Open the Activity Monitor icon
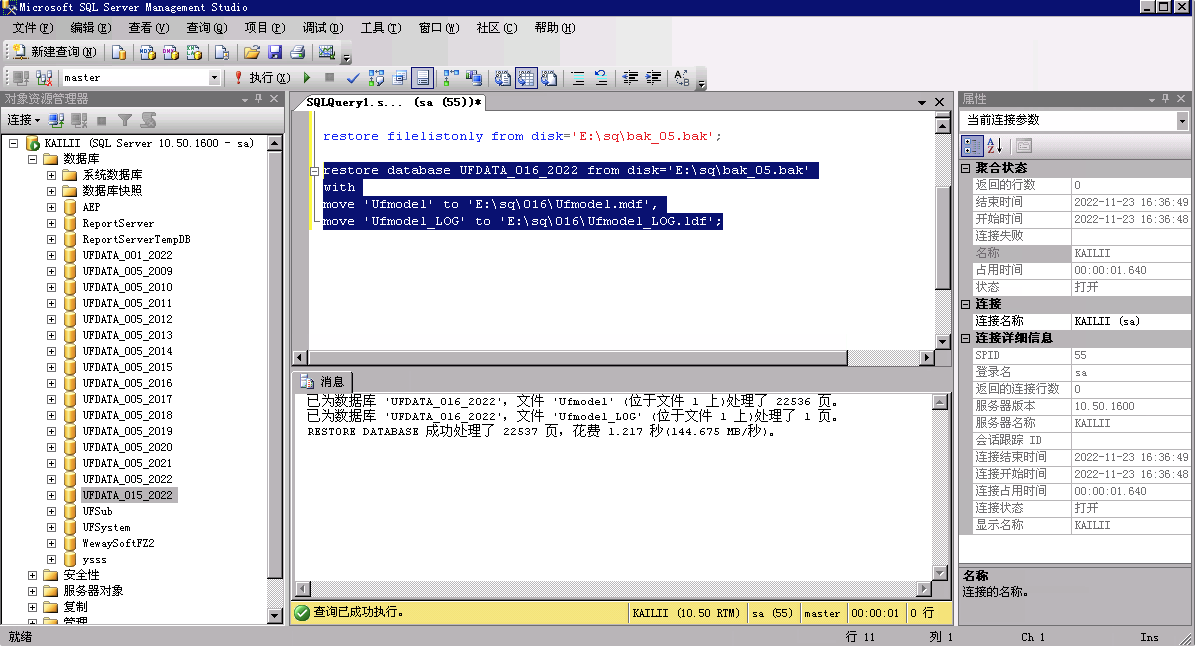The image size is (1195, 646). coord(327,52)
